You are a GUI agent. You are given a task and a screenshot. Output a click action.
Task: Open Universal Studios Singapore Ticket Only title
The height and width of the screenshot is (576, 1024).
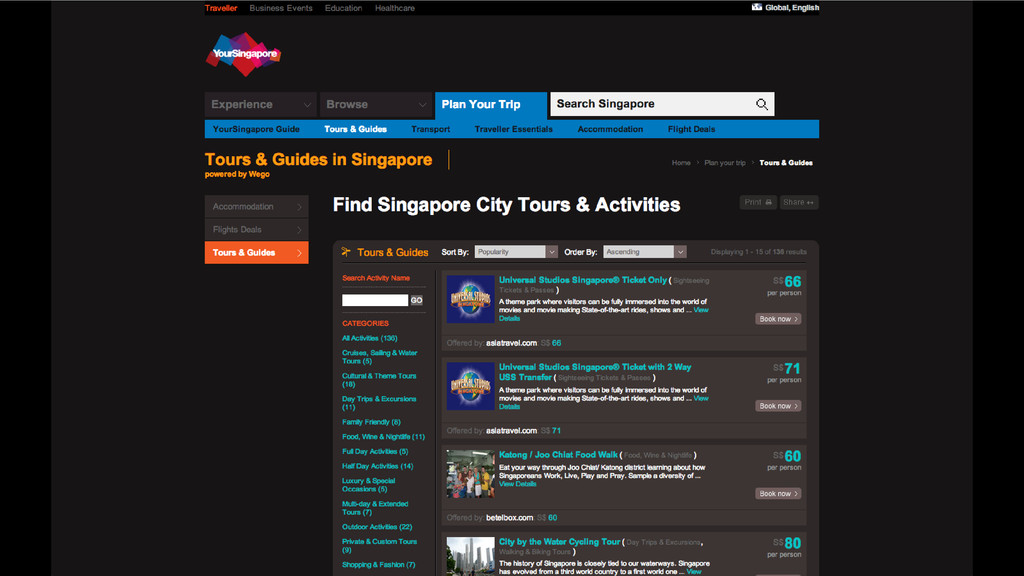[x=583, y=280]
